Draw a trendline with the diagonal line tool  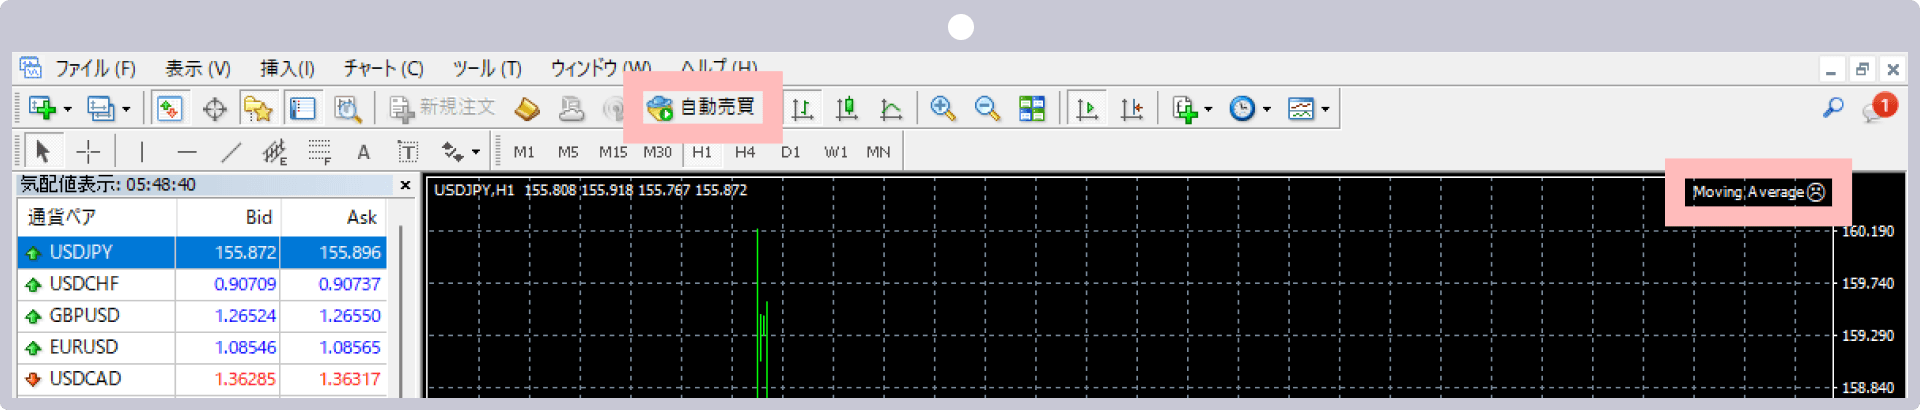tap(231, 152)
